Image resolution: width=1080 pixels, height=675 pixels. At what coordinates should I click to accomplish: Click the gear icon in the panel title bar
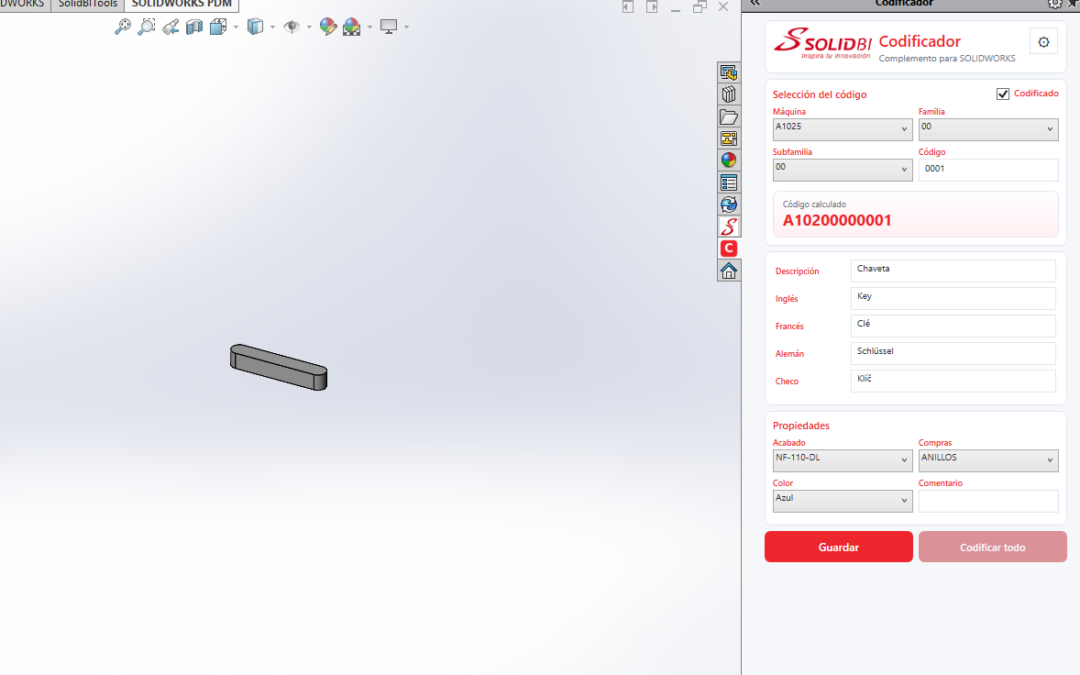[x=1055, y=3]
